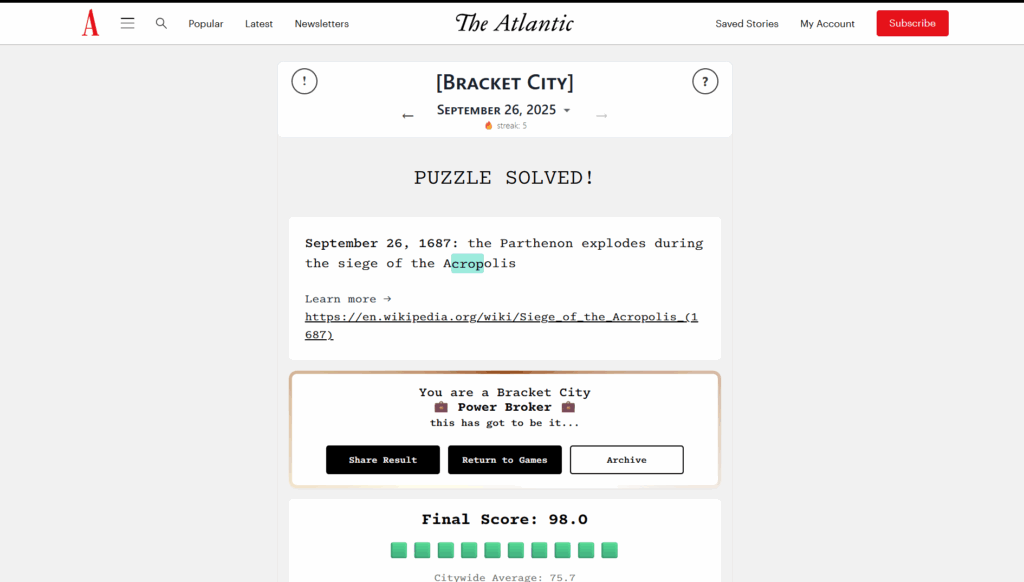The width and height of the screenshot is (1024, 582).
Task: Expand the date selector dropdown
Action: point(567,110)
